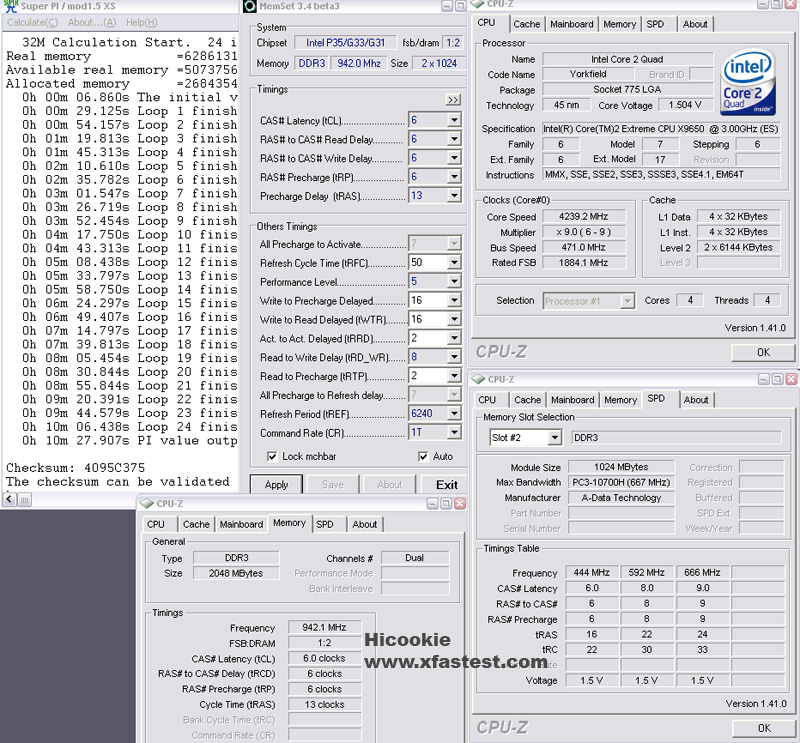The width and height of the screenshot is (800, 743).
Task: Click the Apply button in MemSet
Action: tap(276, 484)
